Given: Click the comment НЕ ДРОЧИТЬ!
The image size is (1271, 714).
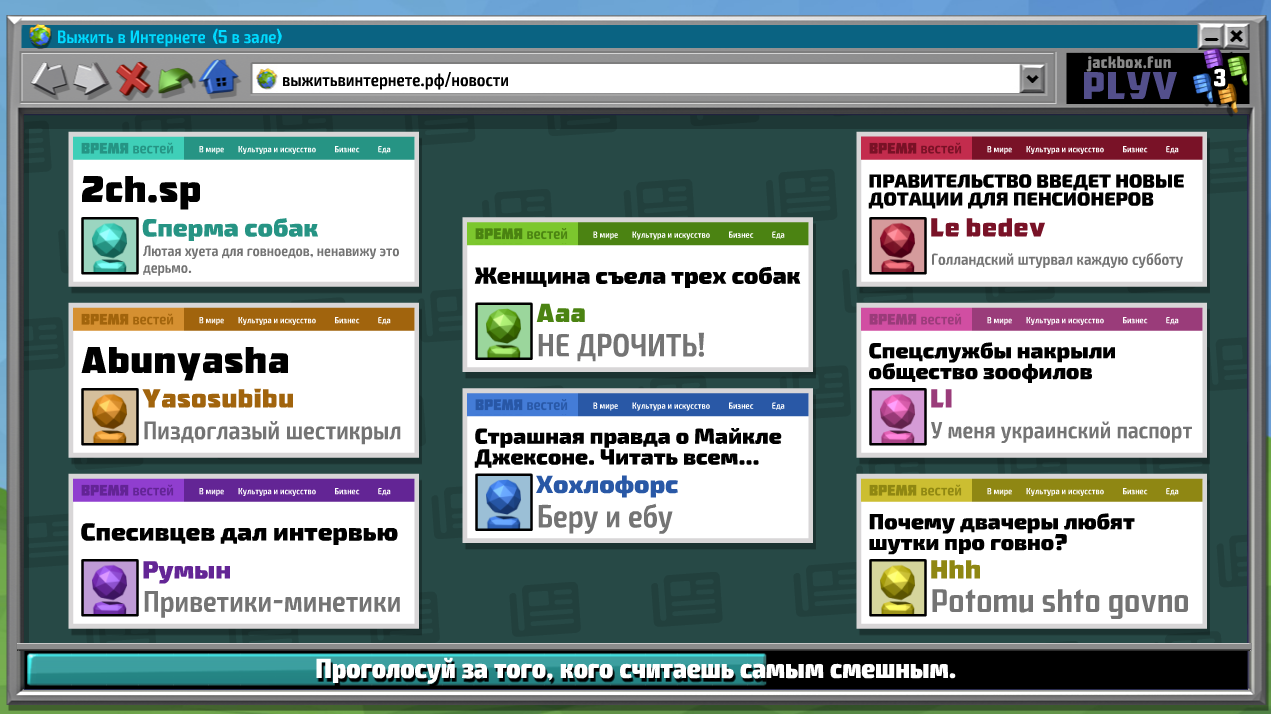Looking at the screenshot, I should pyautogui.click(x=621, y=345).
